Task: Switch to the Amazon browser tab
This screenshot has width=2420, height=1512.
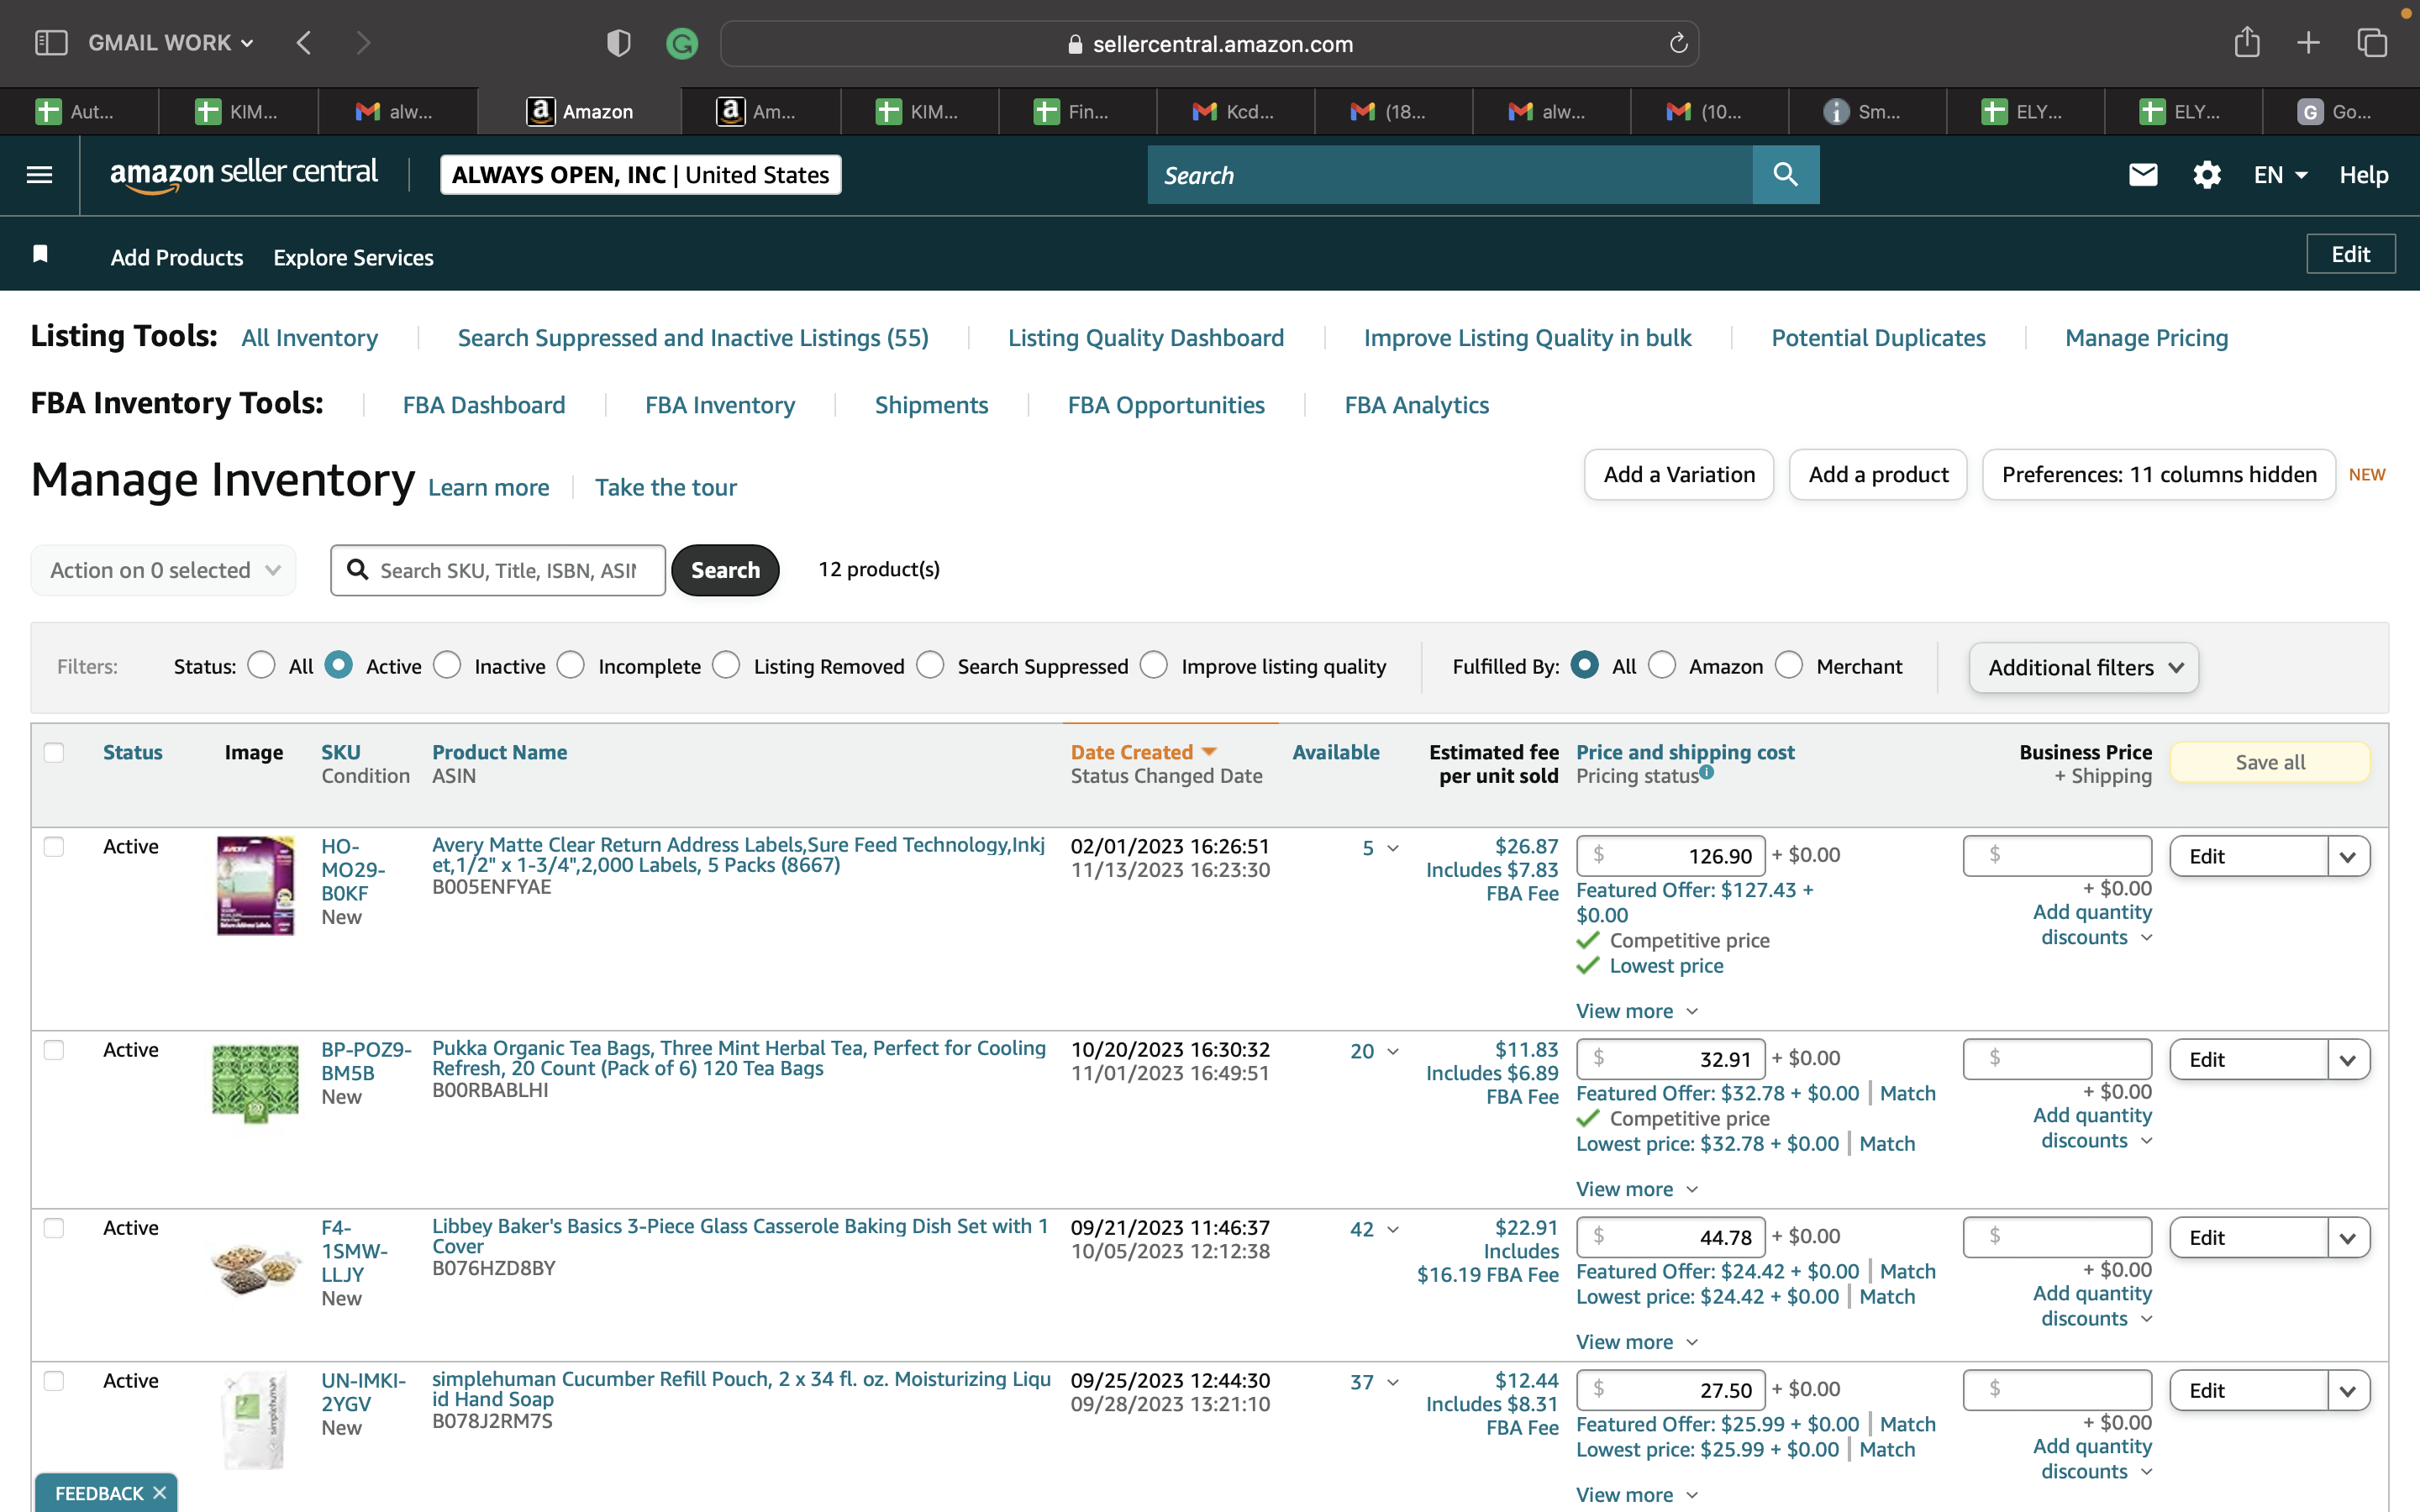Action: tap(580, 111)
